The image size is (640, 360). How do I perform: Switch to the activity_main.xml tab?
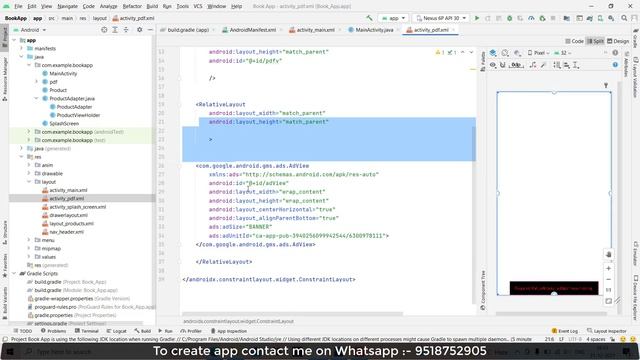pyautogui.click(x=315, y=30)
